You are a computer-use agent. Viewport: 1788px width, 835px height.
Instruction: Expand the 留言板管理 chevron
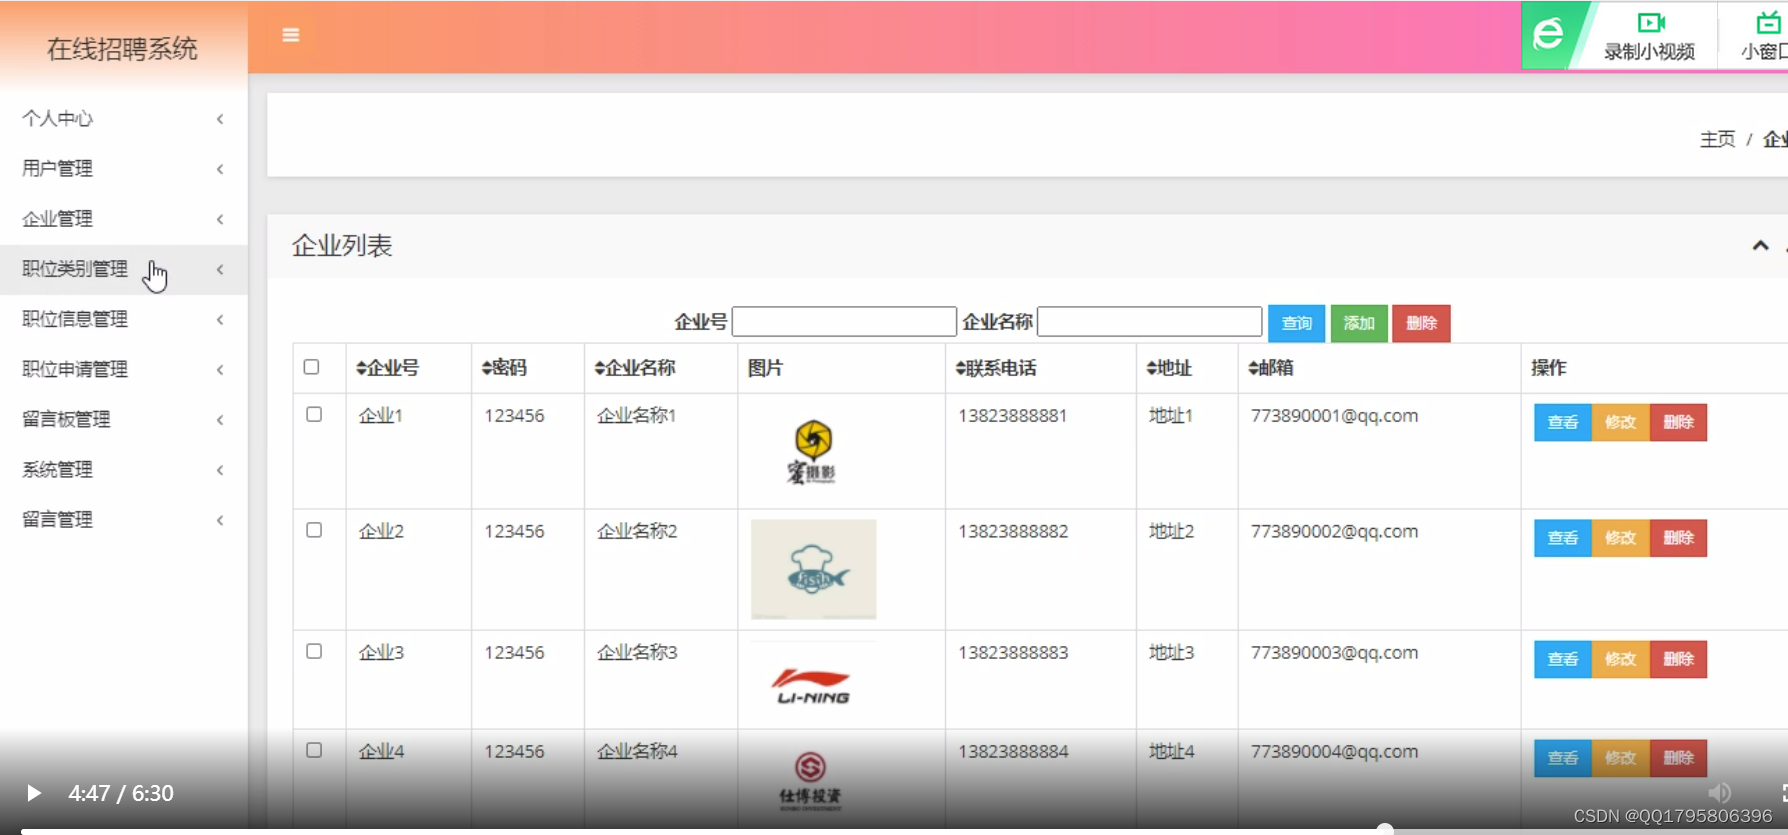pos(220,419)
